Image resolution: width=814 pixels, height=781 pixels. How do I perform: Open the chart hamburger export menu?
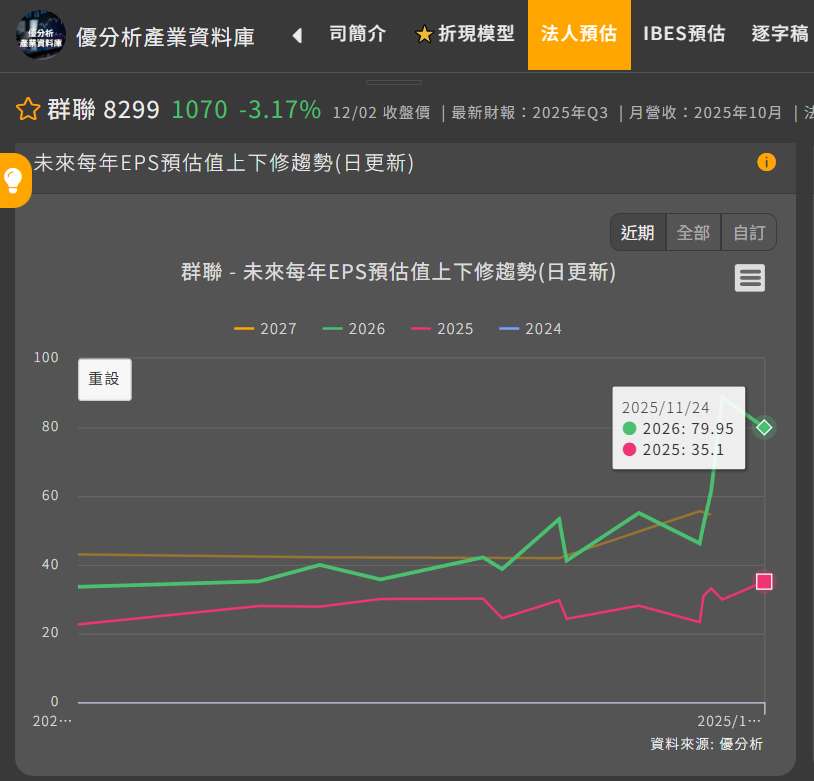pos(750,278)
